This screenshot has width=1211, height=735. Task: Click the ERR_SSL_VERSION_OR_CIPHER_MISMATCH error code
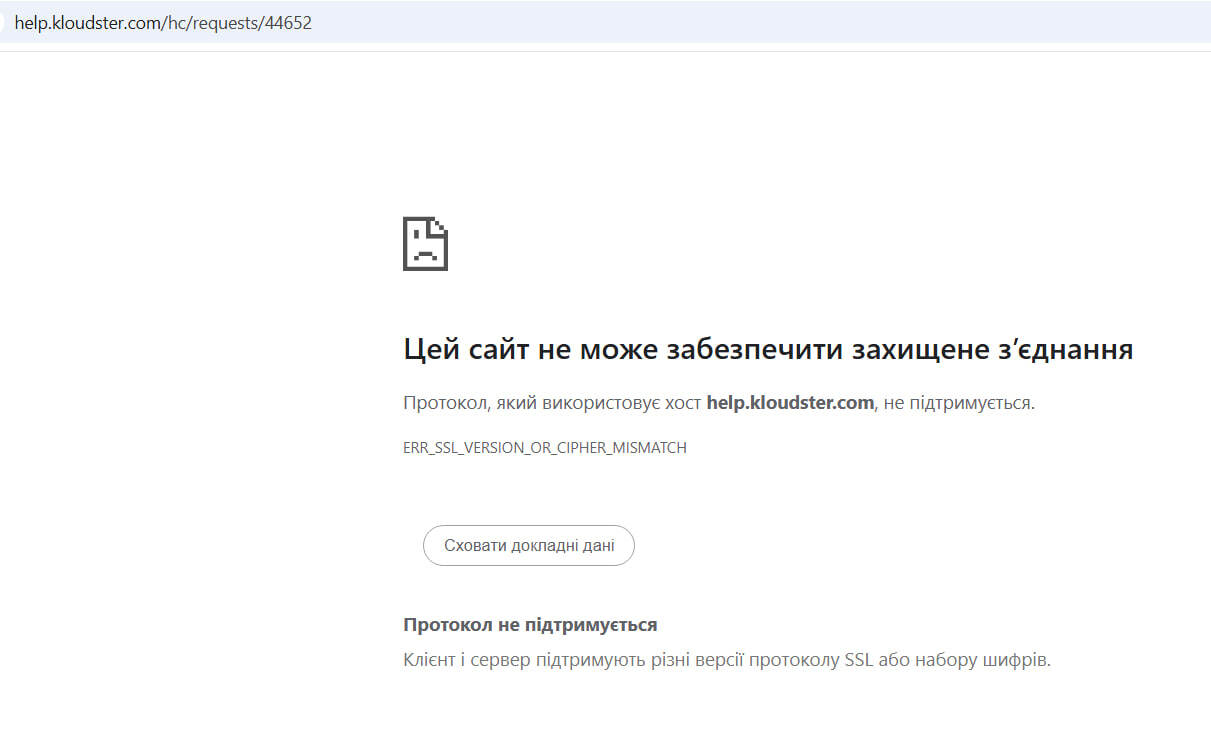[545, 448]
